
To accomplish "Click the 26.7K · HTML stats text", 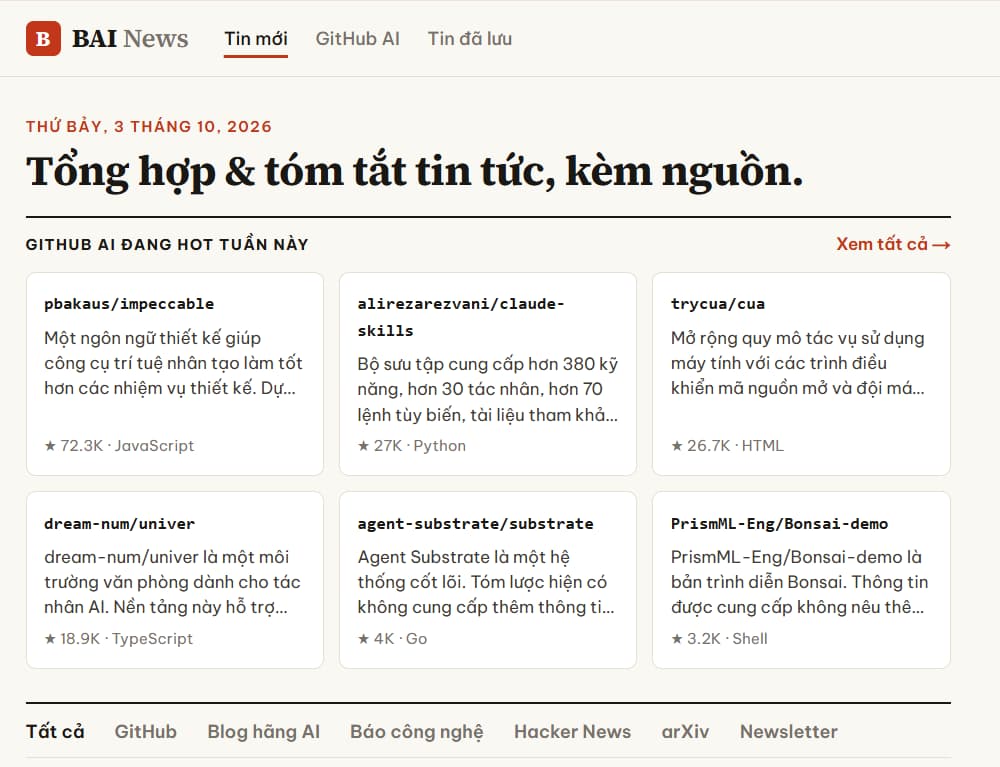I will coord(727,446).
